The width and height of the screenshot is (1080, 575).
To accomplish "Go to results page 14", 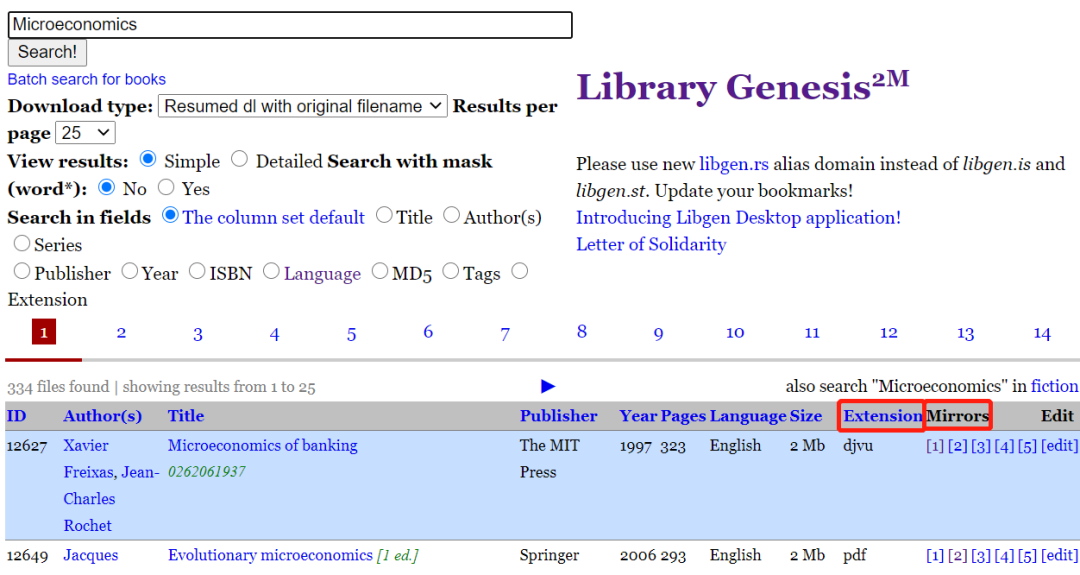I will (x=1042, y=334).
